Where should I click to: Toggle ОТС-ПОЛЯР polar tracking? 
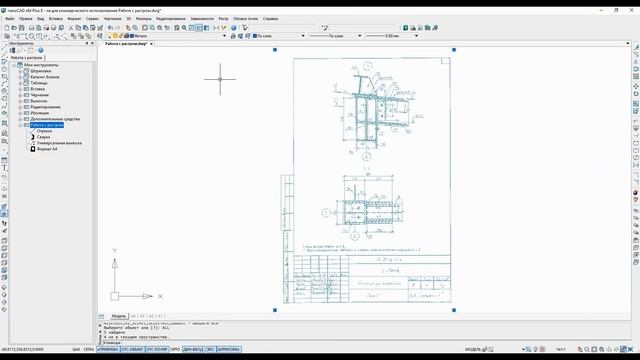157,349
